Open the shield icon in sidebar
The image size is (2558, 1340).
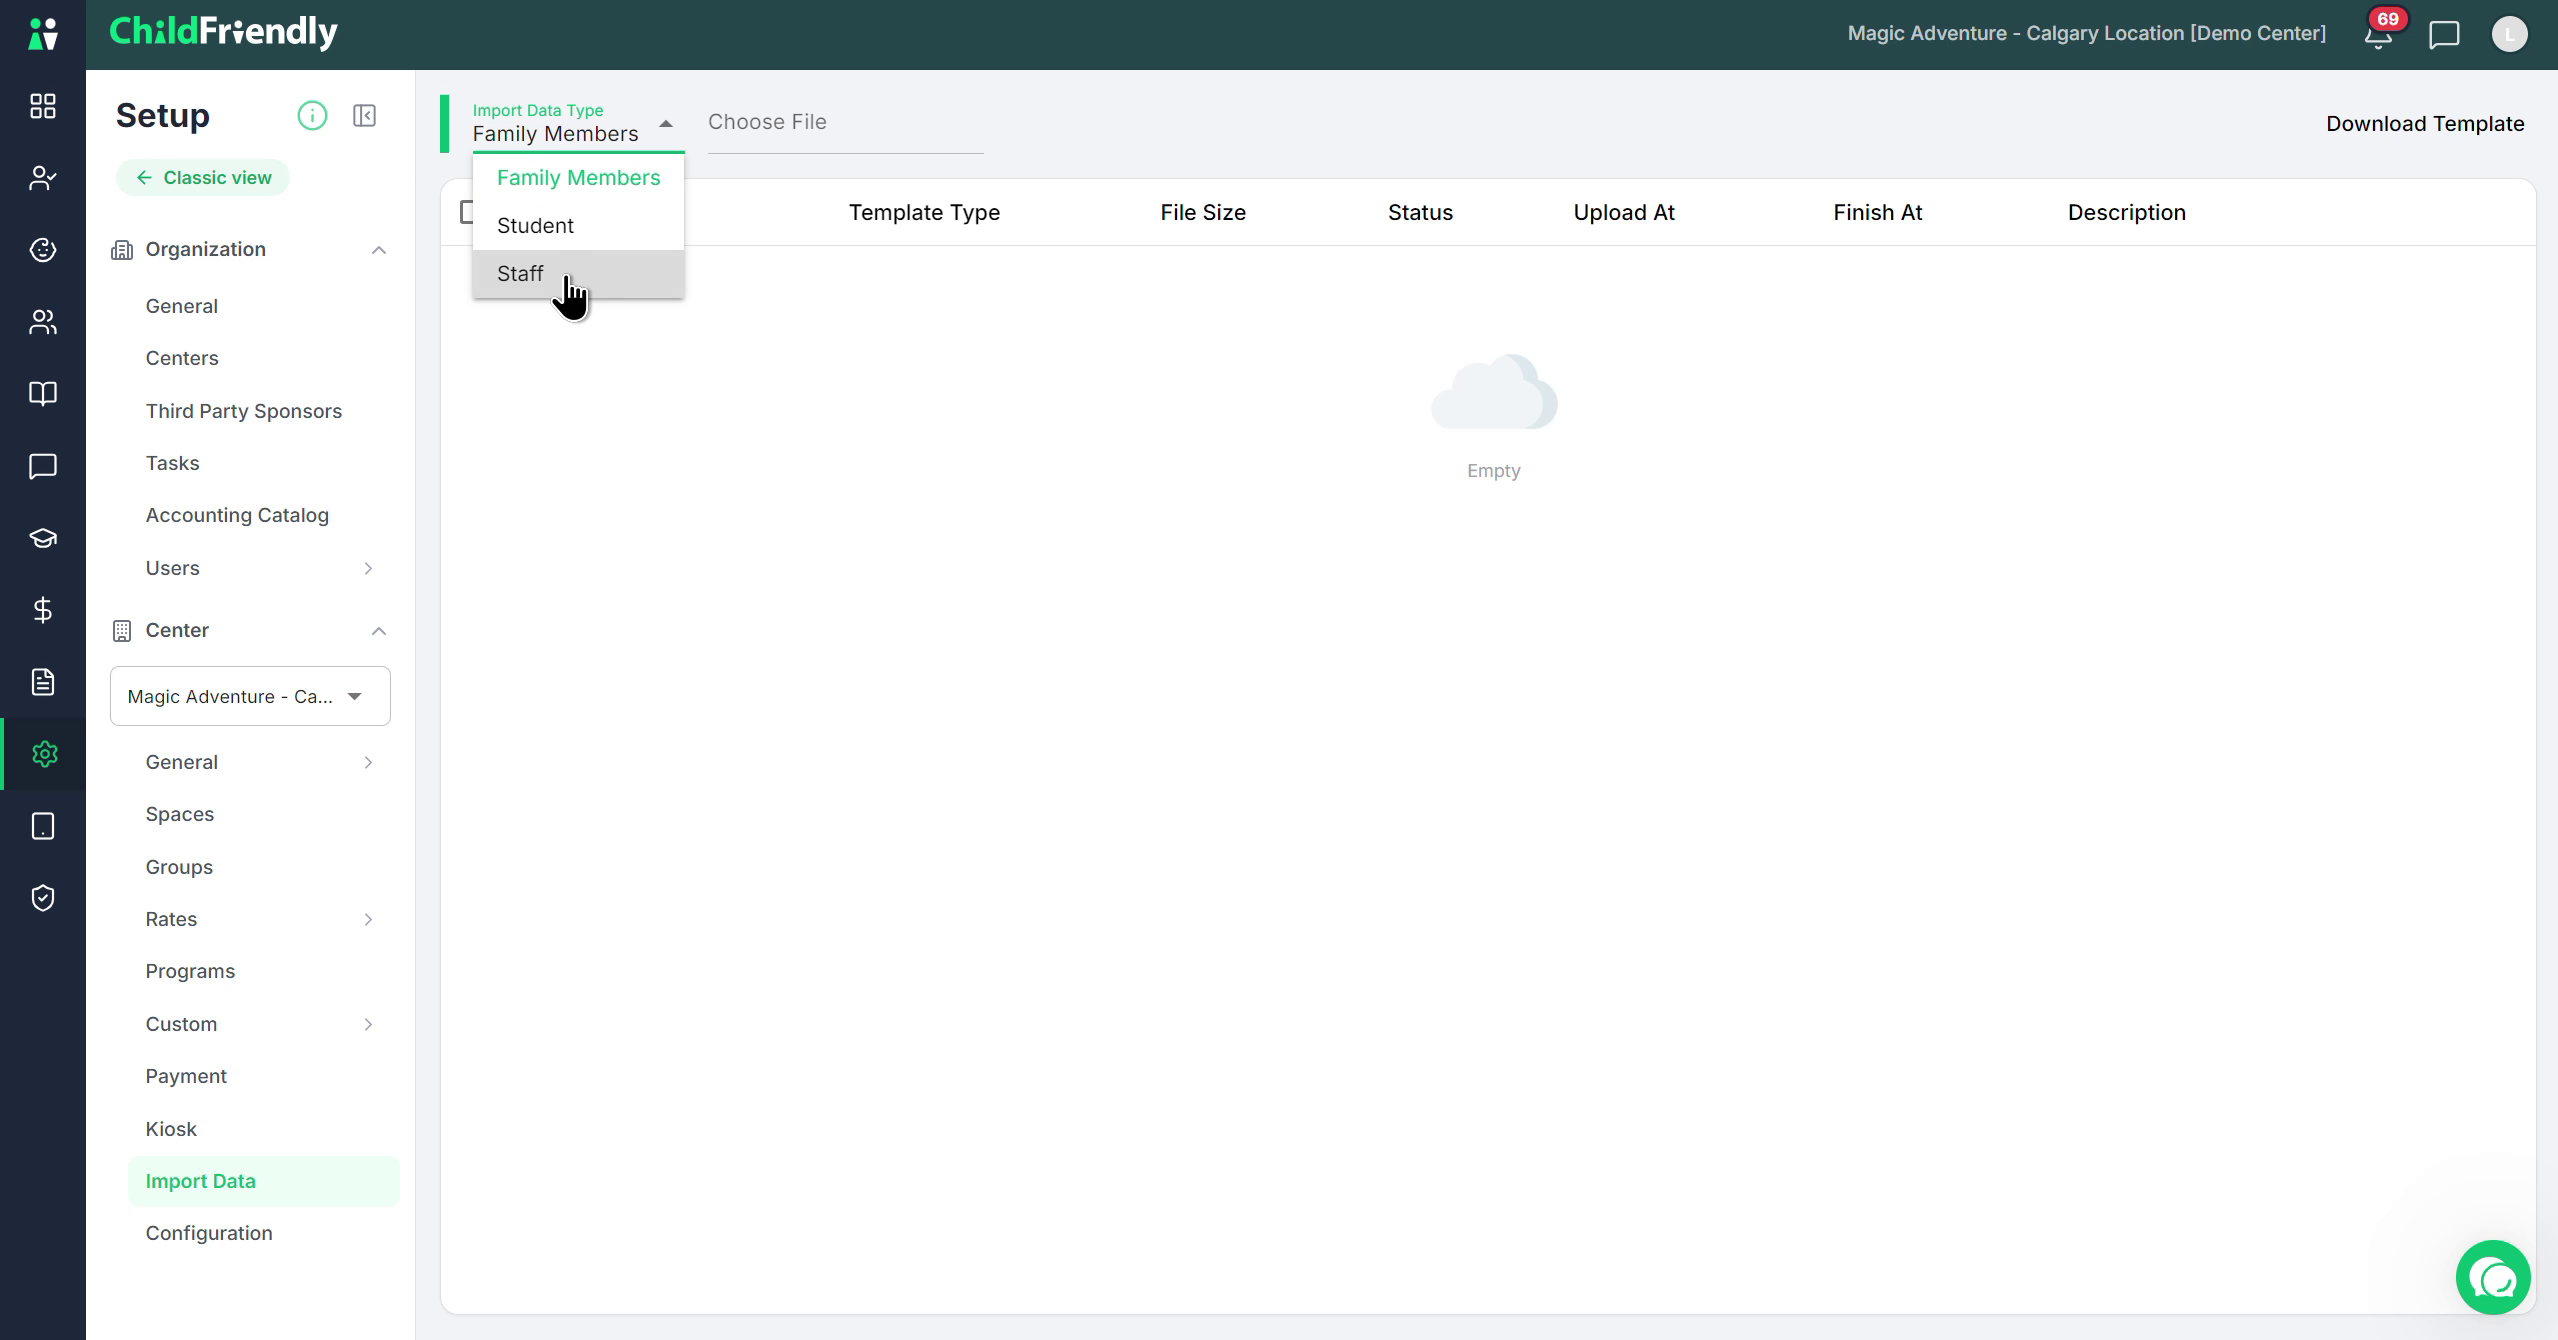(x=43, y=898)
